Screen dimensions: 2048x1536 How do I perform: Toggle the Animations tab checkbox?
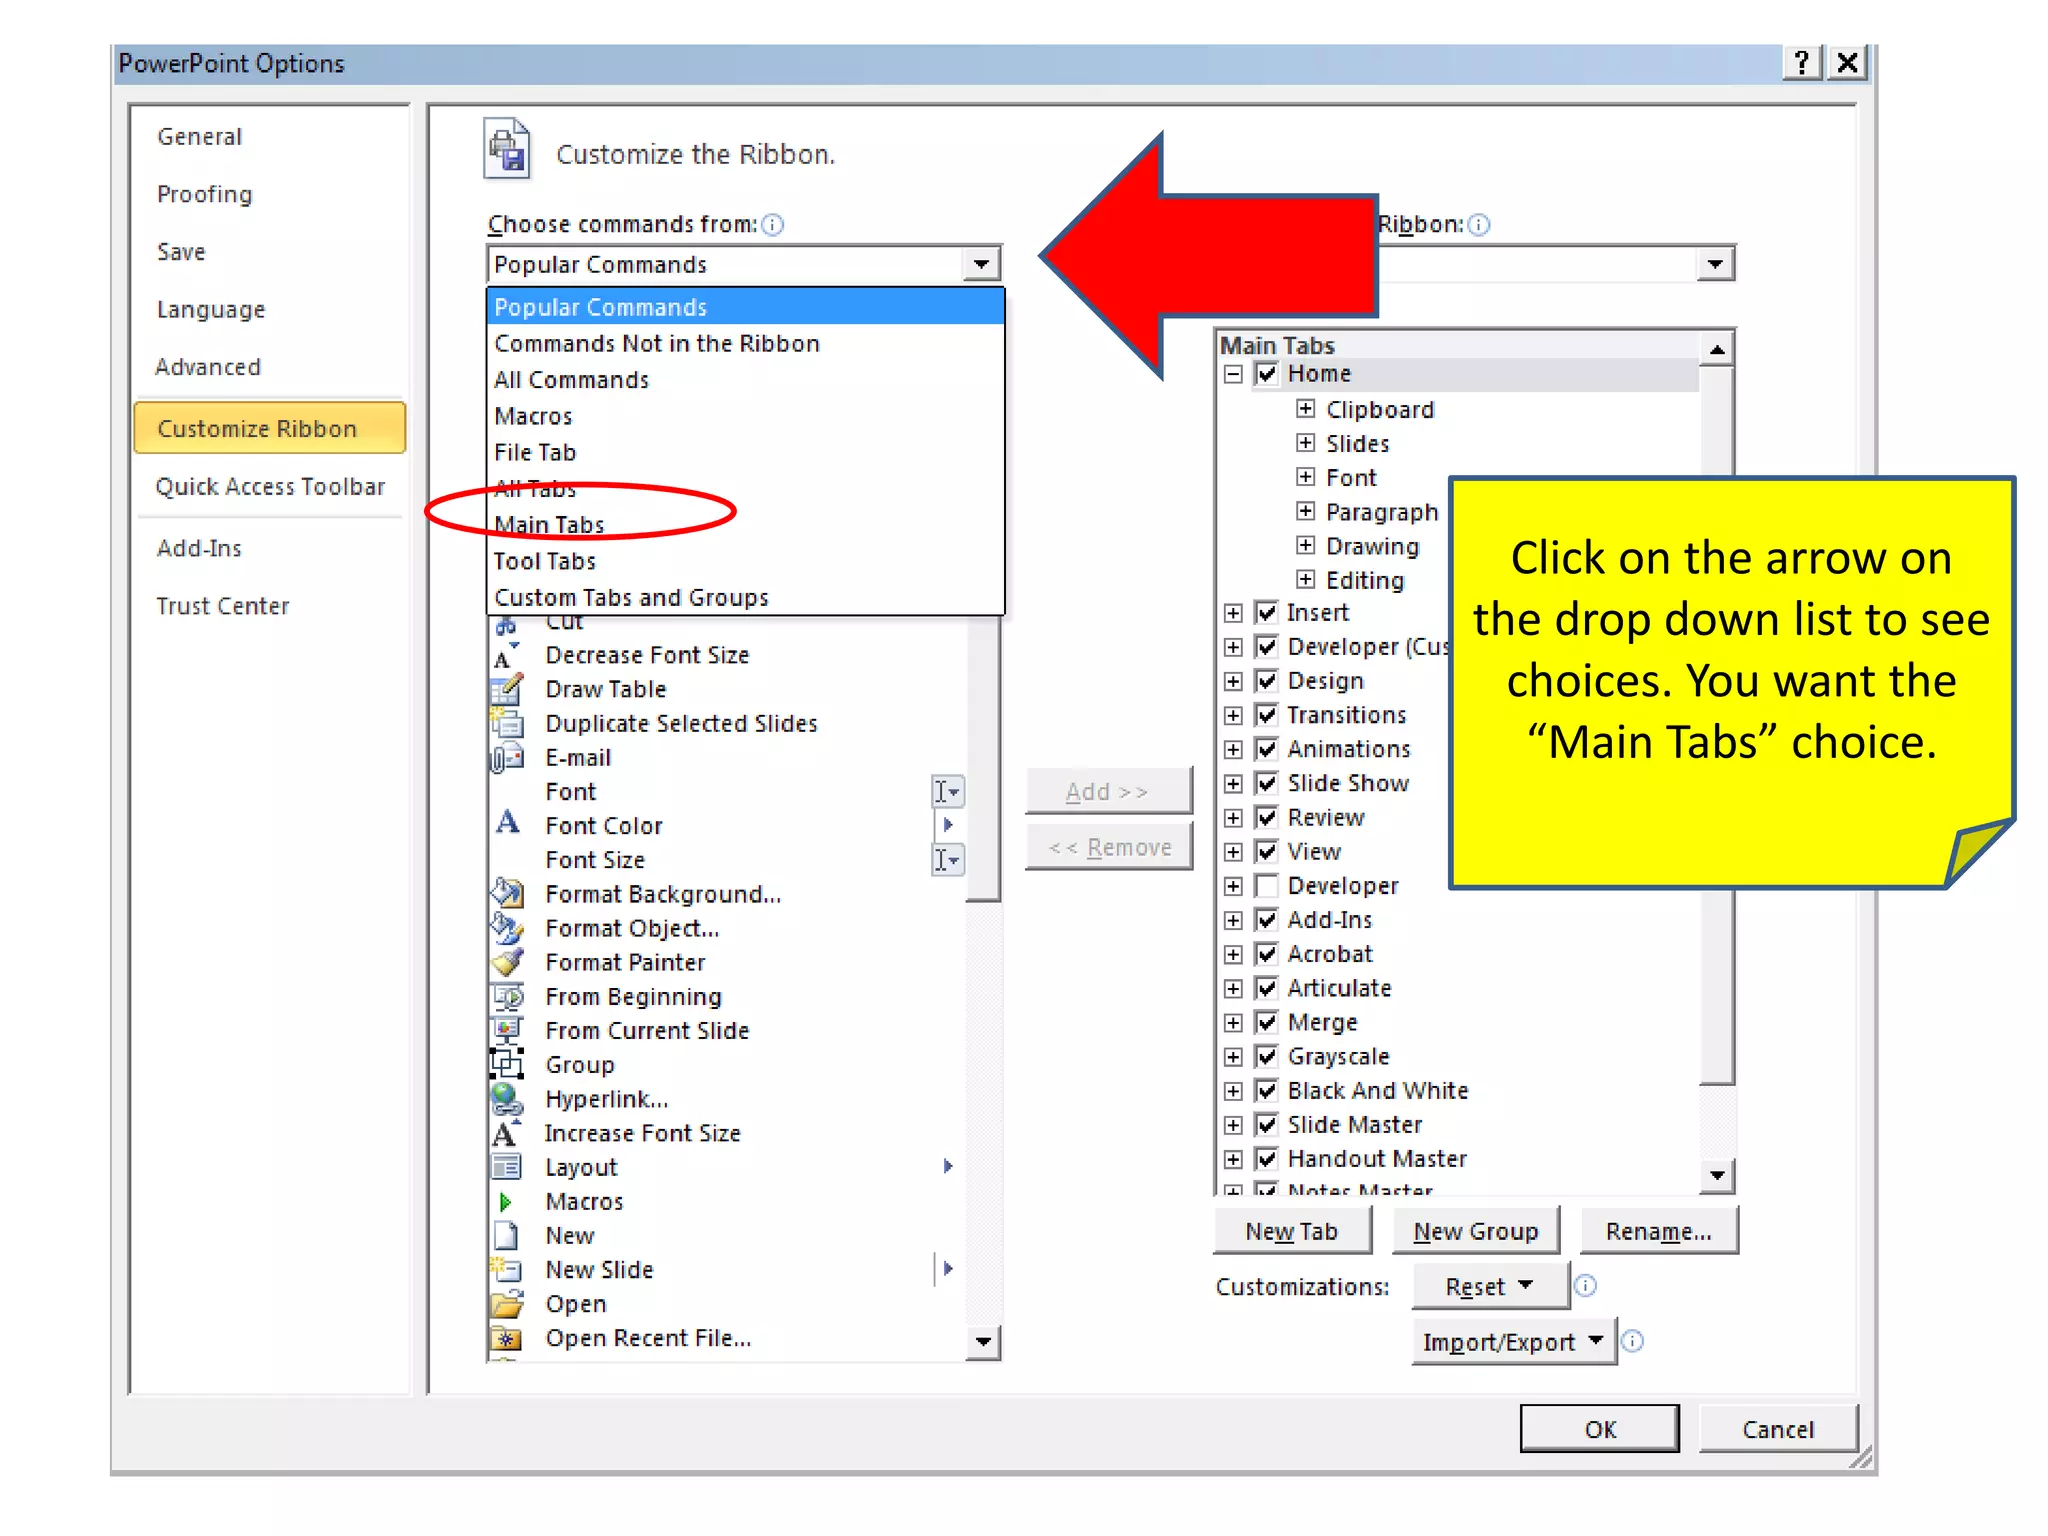(x=1266, y=749)
